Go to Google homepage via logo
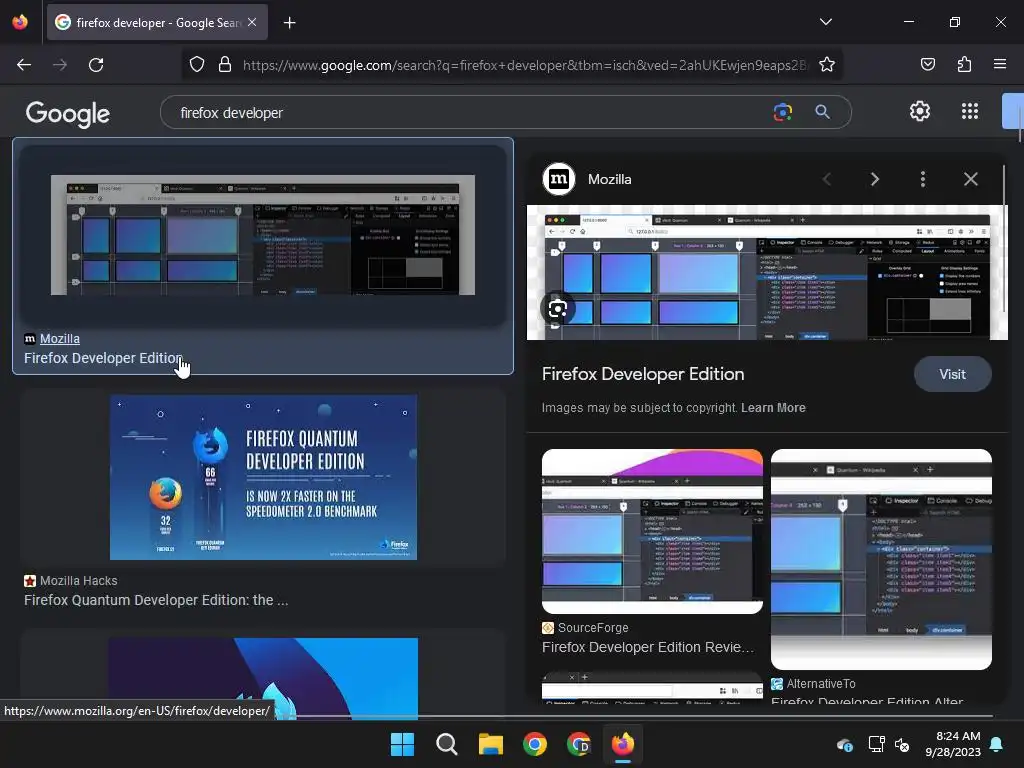The image size is (1024, 768). coord(68,114)
